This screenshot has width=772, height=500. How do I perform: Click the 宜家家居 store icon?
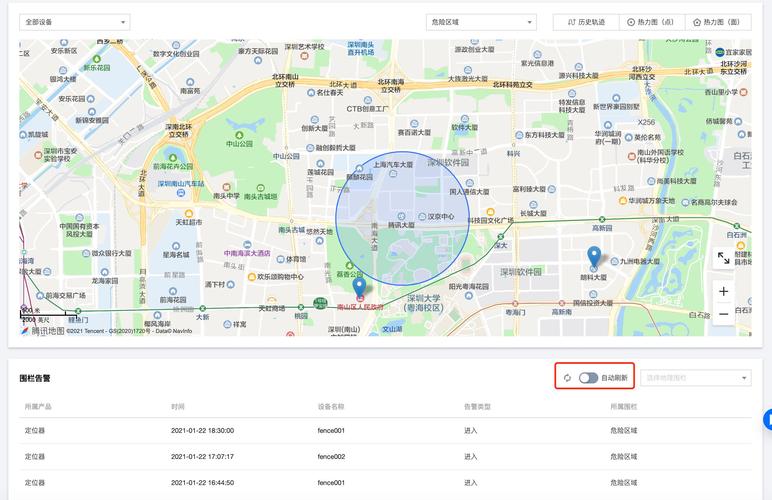coord(719,52)
